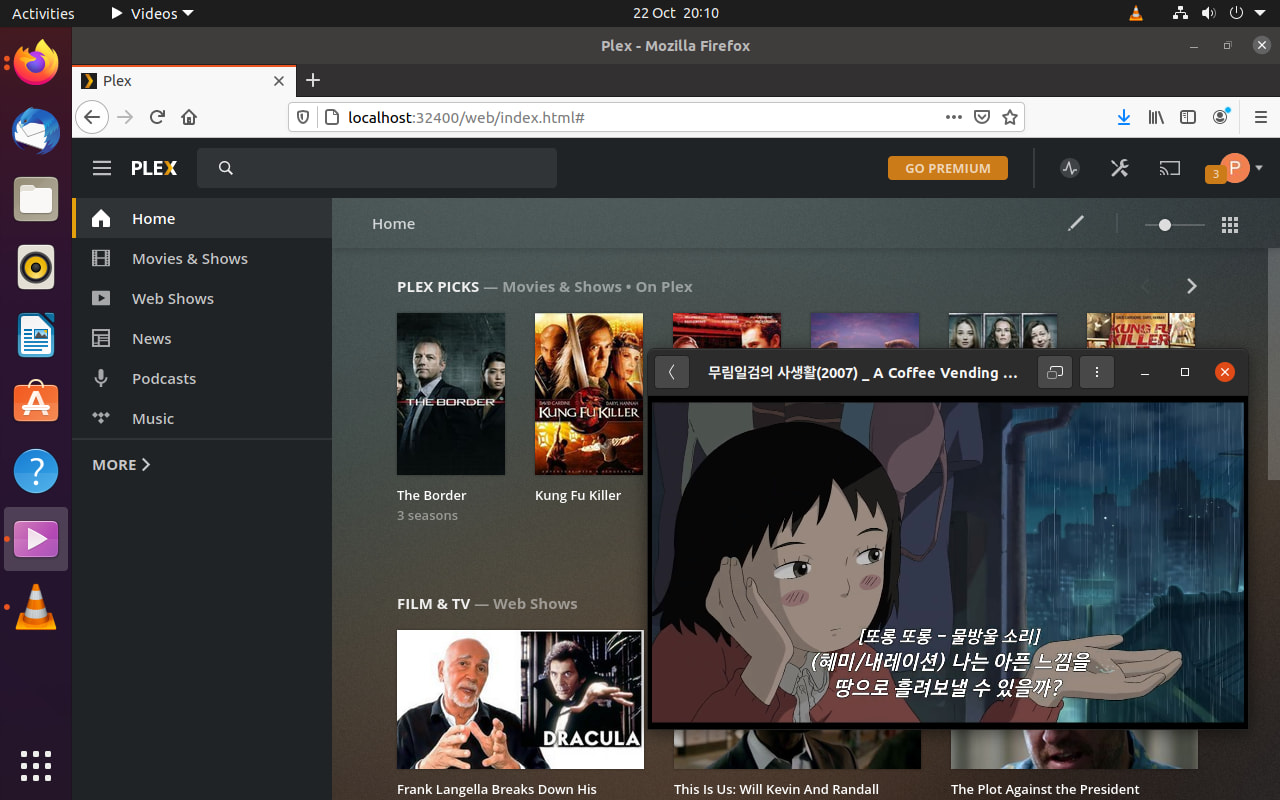Click the PLEX PICKS heading
This screenshot has height=800, width=1280.
pos(438,286)
